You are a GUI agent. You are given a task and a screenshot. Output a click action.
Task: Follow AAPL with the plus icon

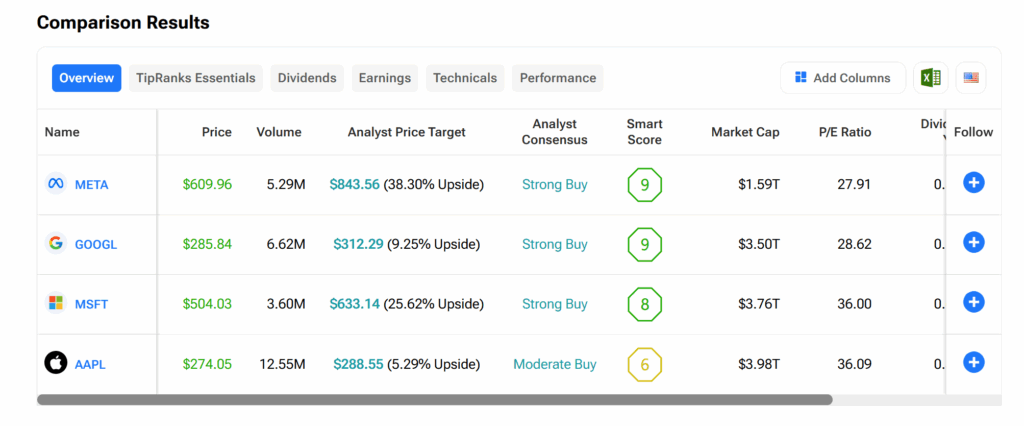[x=973, y=362]
